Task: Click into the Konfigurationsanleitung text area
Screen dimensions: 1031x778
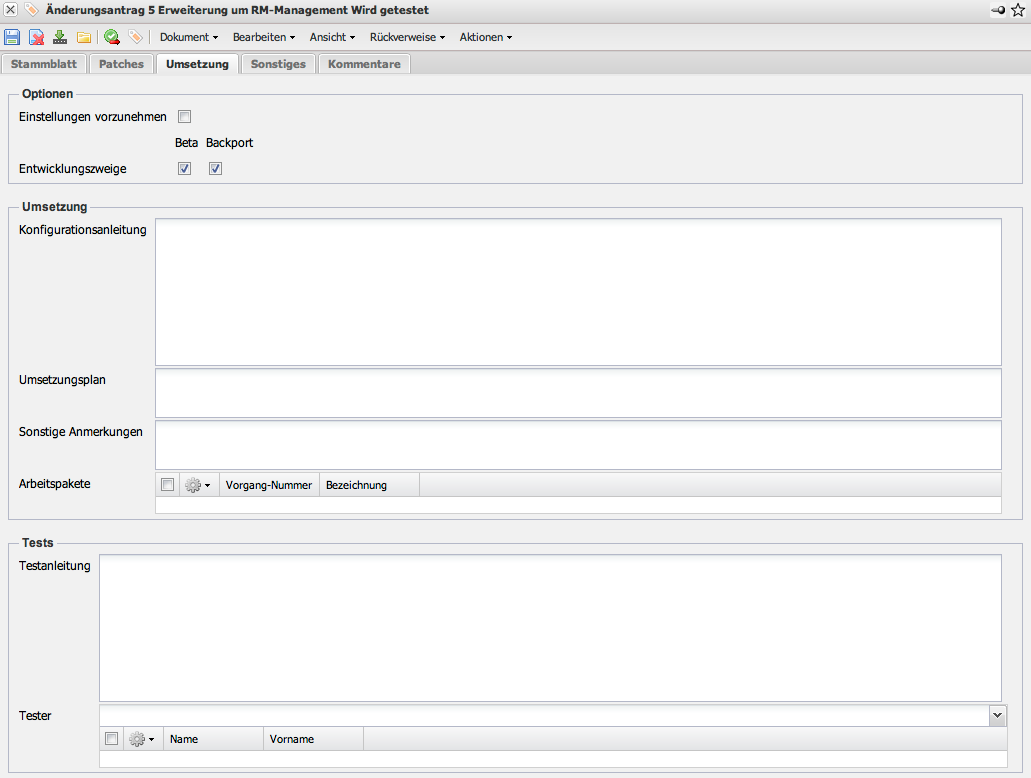Action: 578,292
